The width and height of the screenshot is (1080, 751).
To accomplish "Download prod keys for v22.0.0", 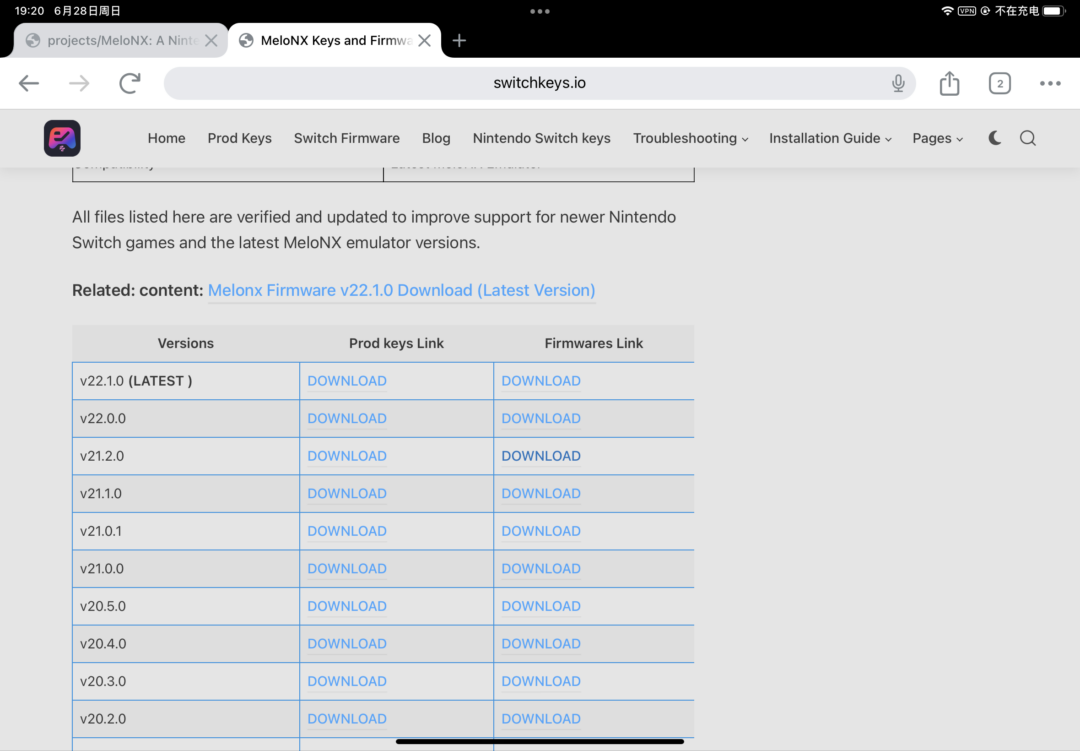I will click(x=346, y=418).
